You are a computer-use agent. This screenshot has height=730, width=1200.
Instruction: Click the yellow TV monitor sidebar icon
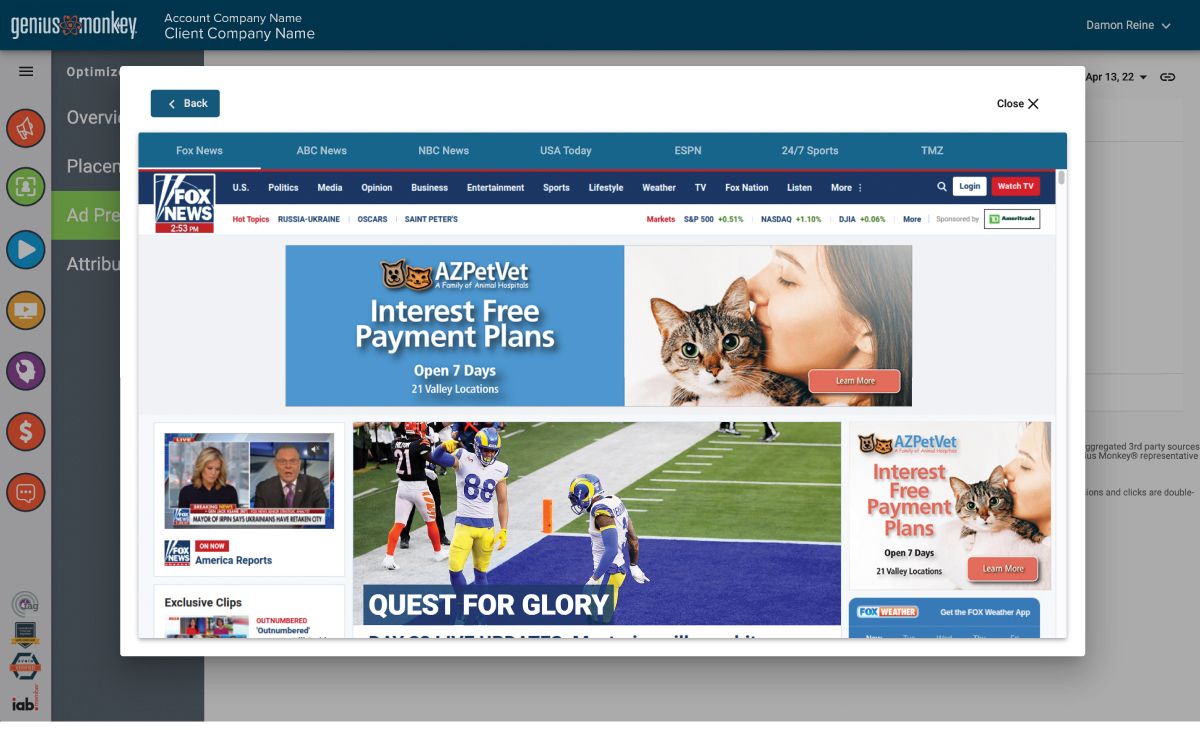26,310
